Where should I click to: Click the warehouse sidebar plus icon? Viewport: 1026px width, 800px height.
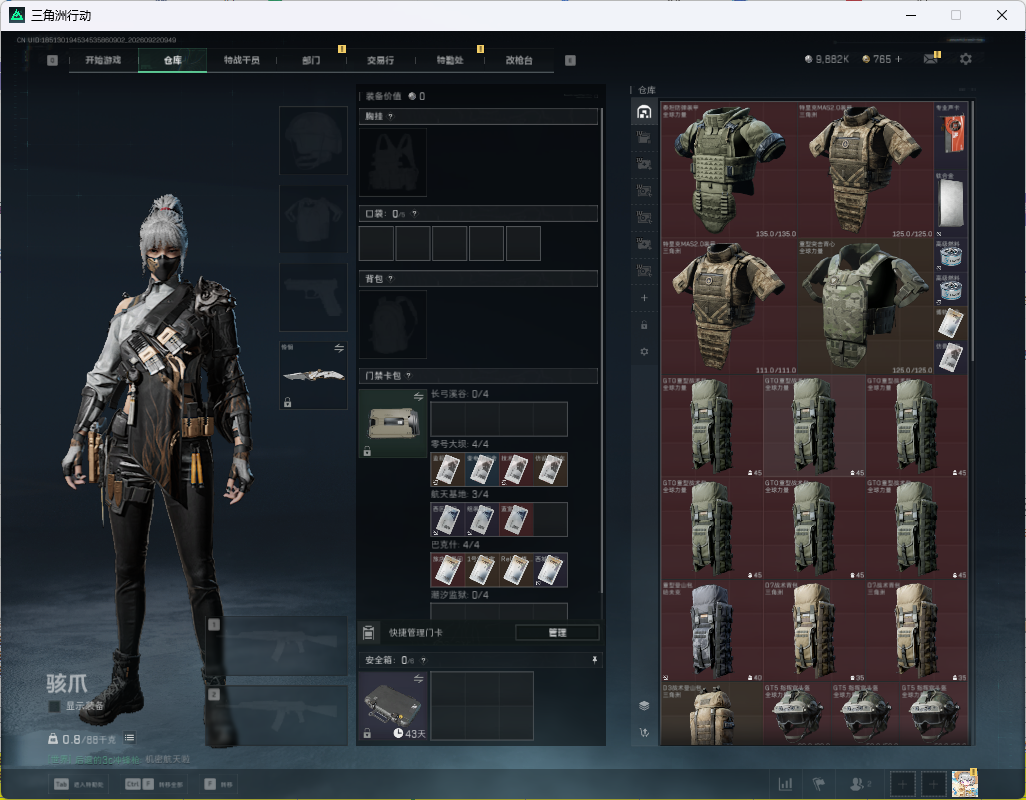(x=644, y=298)
